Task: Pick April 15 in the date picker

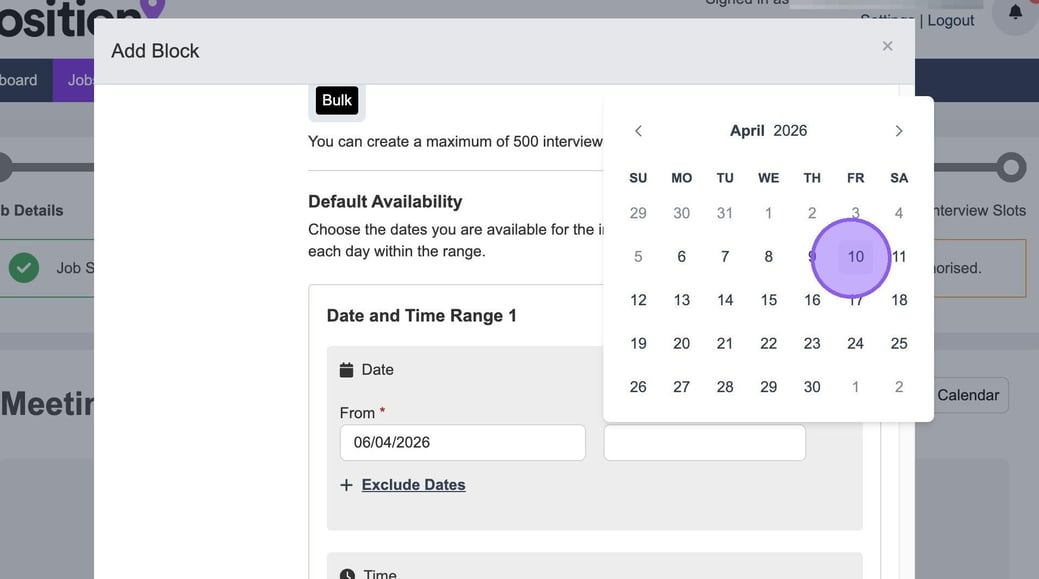Action: point(768,300)
